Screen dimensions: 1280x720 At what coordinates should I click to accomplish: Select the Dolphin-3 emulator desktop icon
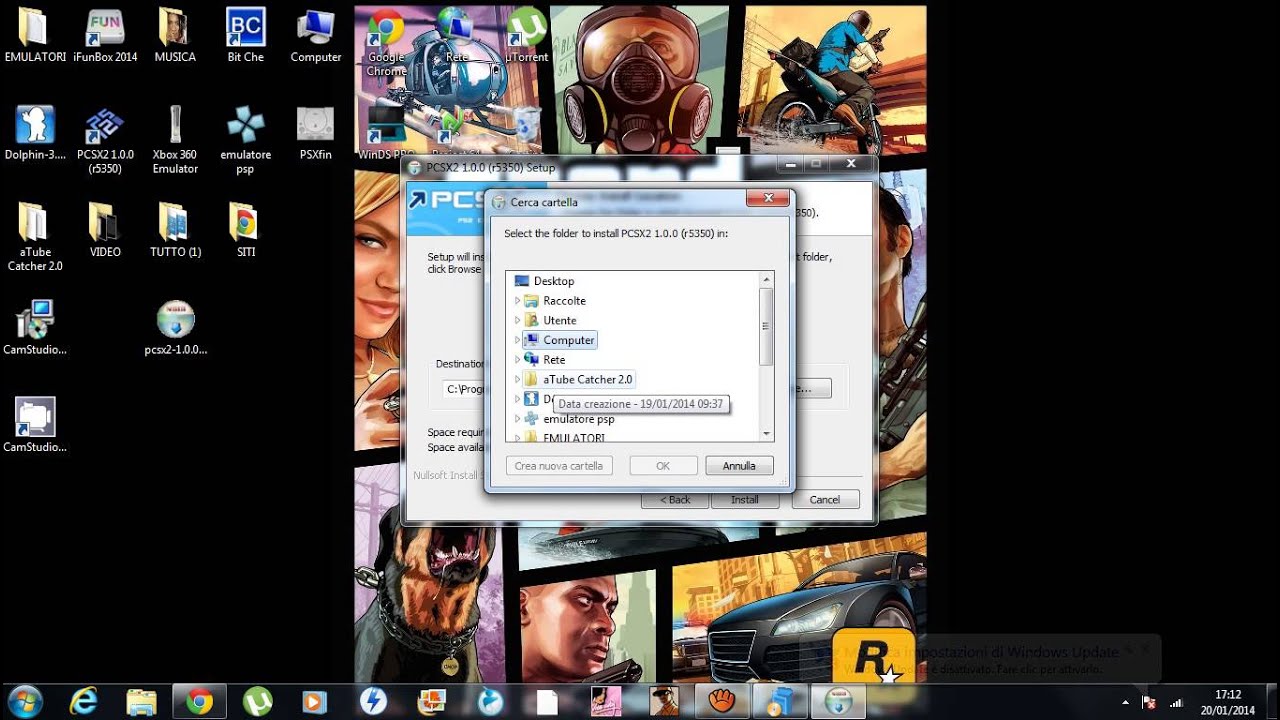click(x=35, y=133)
